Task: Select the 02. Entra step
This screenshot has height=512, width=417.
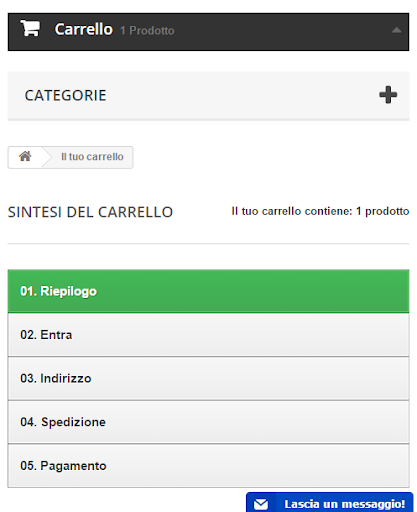Action: click(x=208, y=335)
